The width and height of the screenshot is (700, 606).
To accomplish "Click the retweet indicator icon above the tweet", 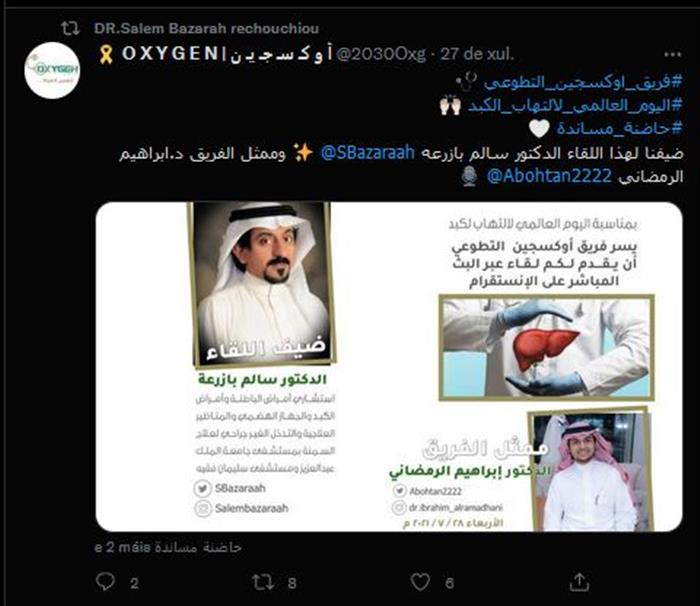I will [x=71, y=29].
